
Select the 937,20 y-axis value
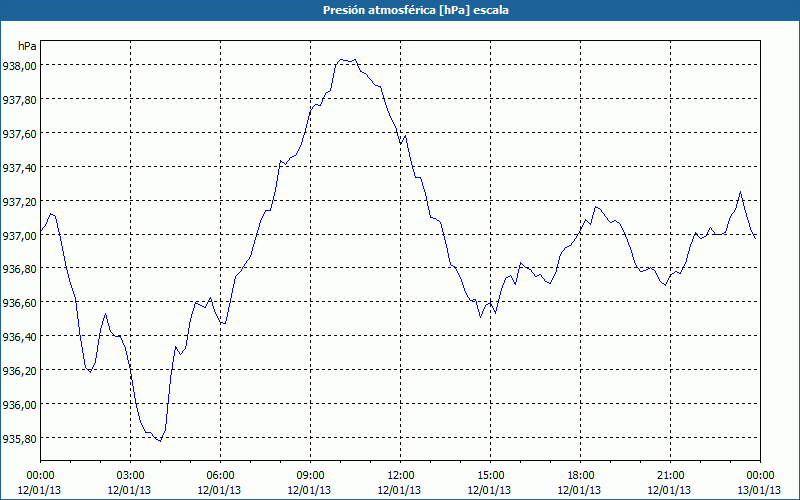point(19,201)
